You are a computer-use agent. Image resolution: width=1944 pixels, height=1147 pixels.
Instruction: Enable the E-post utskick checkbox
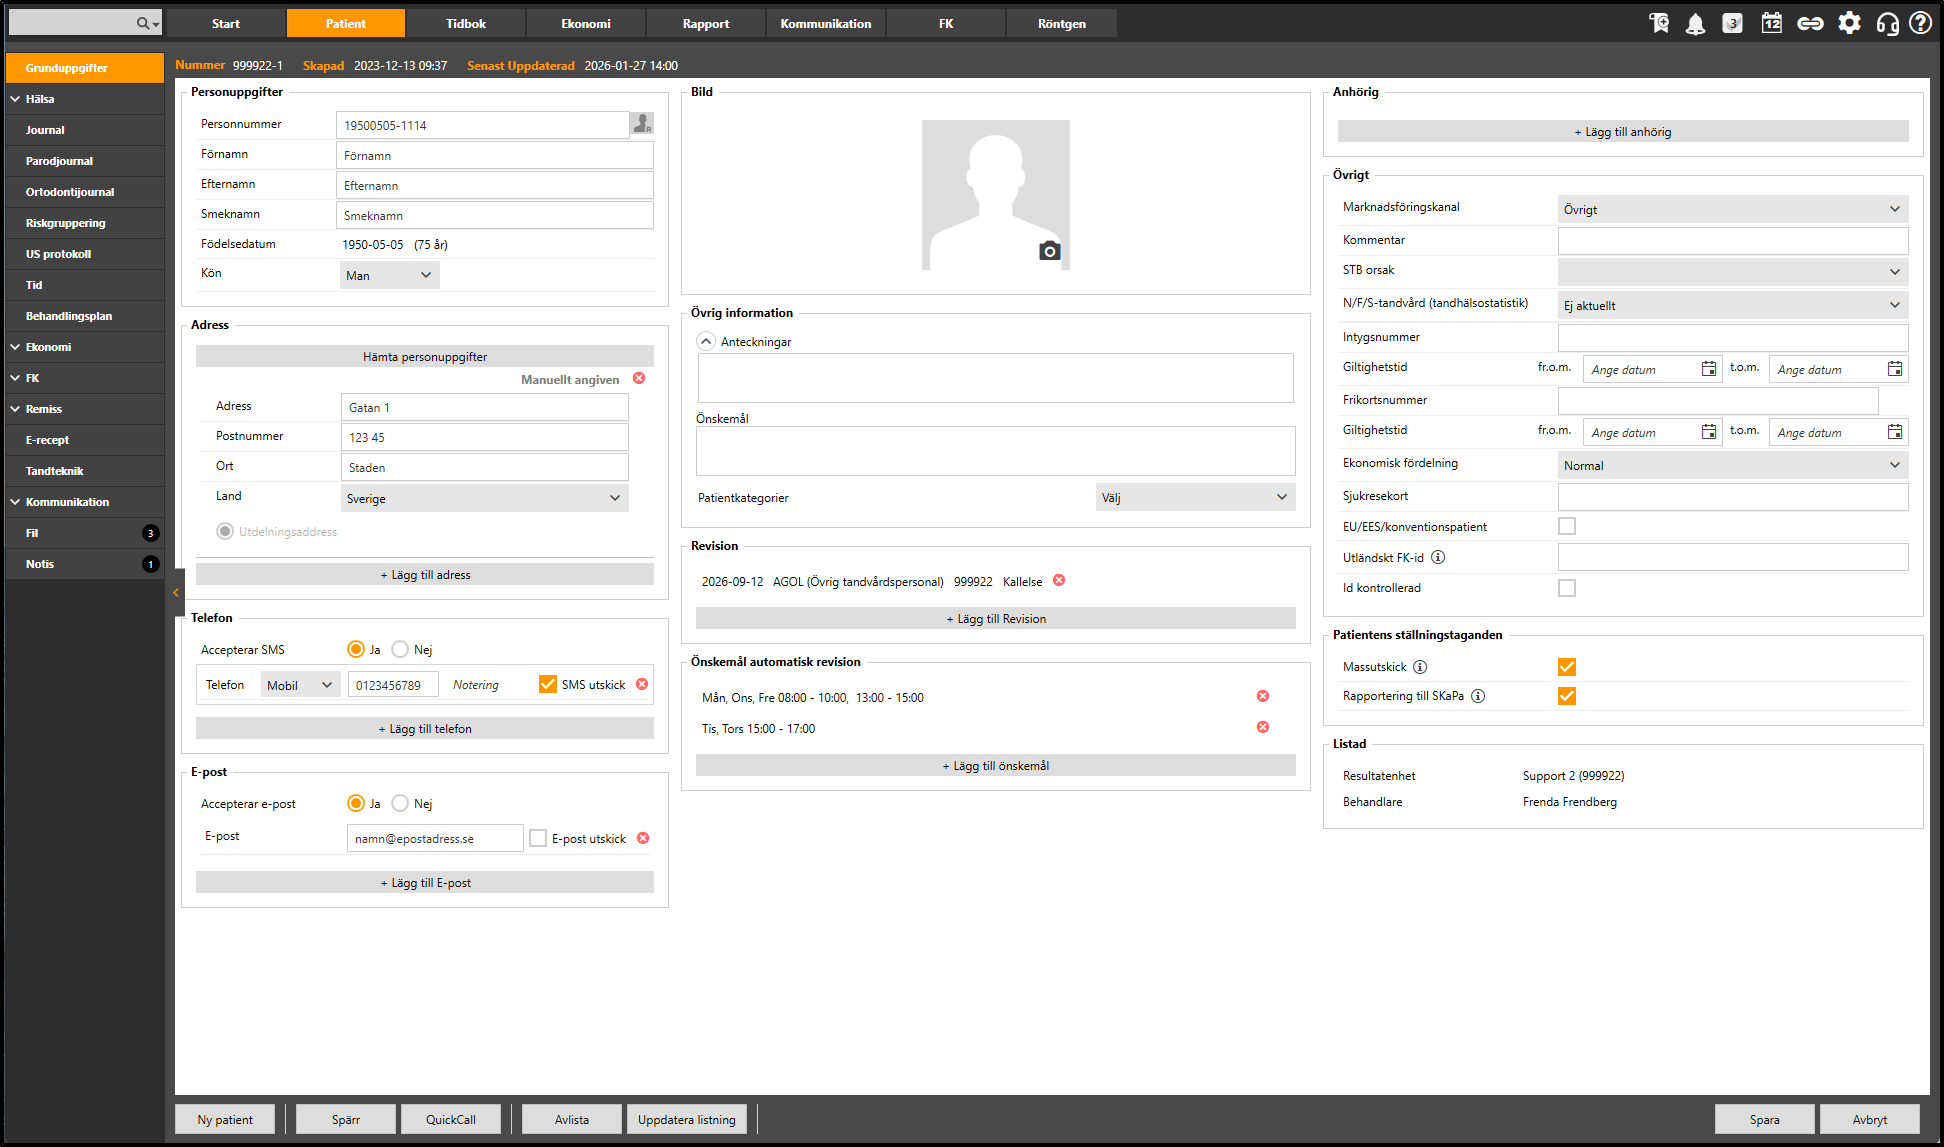[538, 838]
